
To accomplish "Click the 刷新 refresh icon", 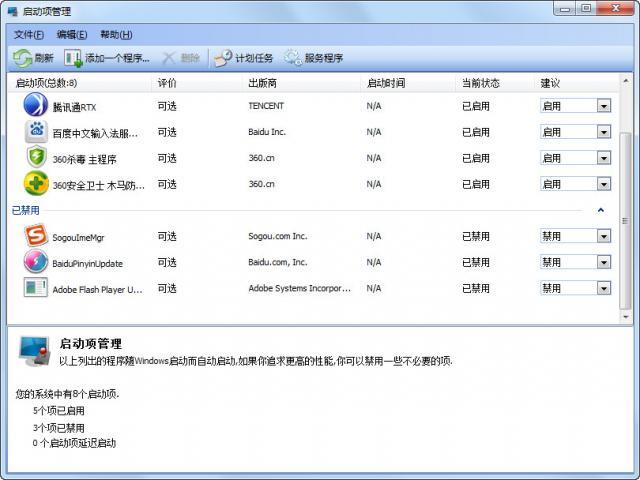I will coord(22,58).
